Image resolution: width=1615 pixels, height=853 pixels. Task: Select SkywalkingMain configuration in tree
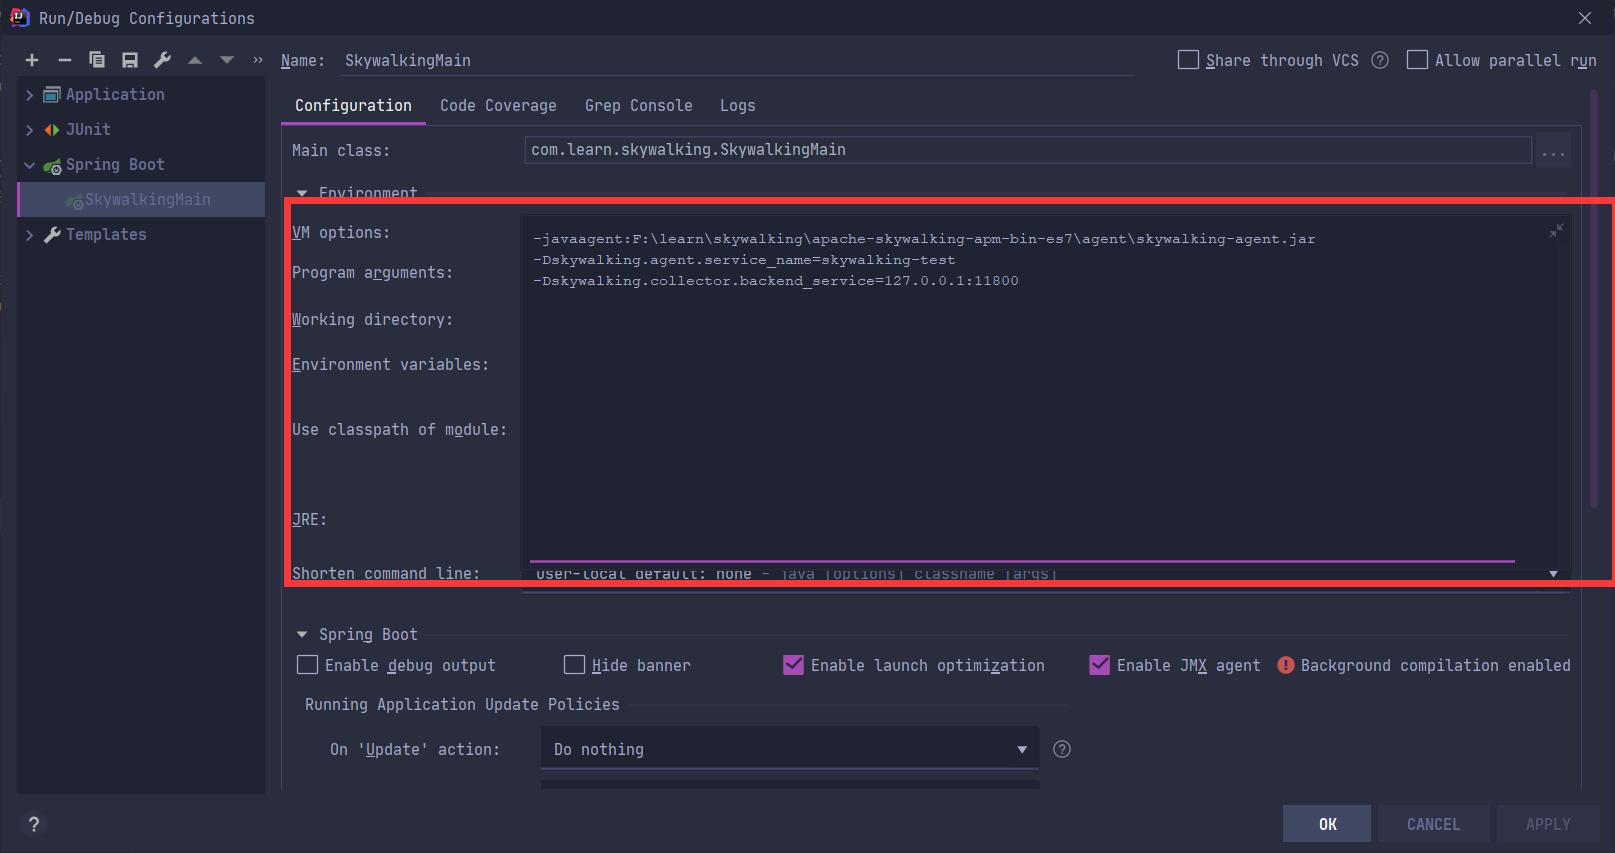pos(142,200)
